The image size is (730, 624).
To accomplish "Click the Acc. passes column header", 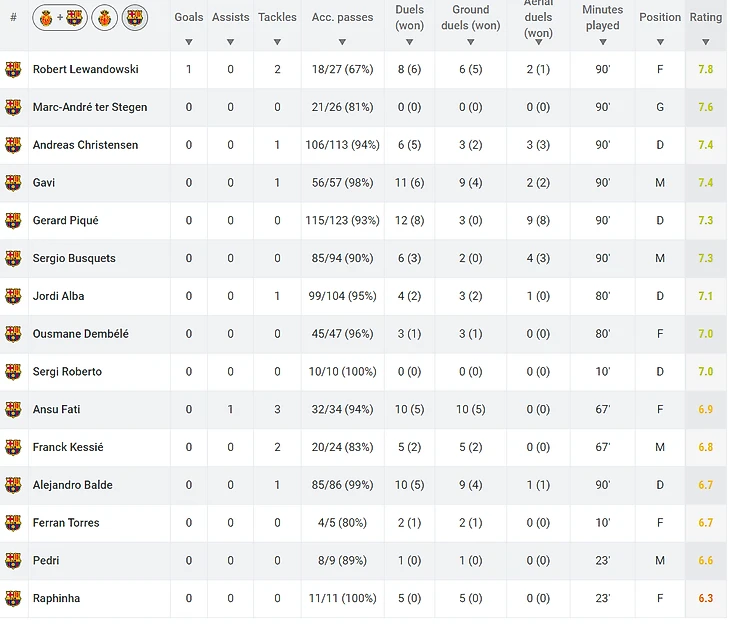I will tap(342, 17).
